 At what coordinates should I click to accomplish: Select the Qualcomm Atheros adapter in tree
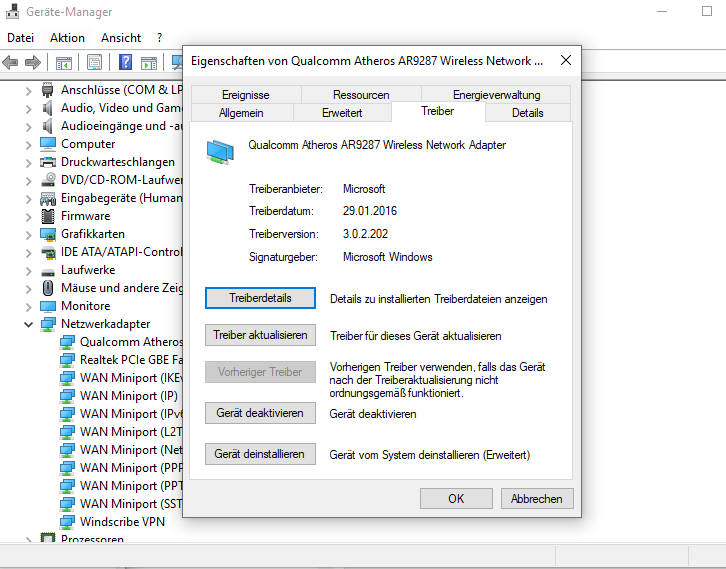coord(131,342)
